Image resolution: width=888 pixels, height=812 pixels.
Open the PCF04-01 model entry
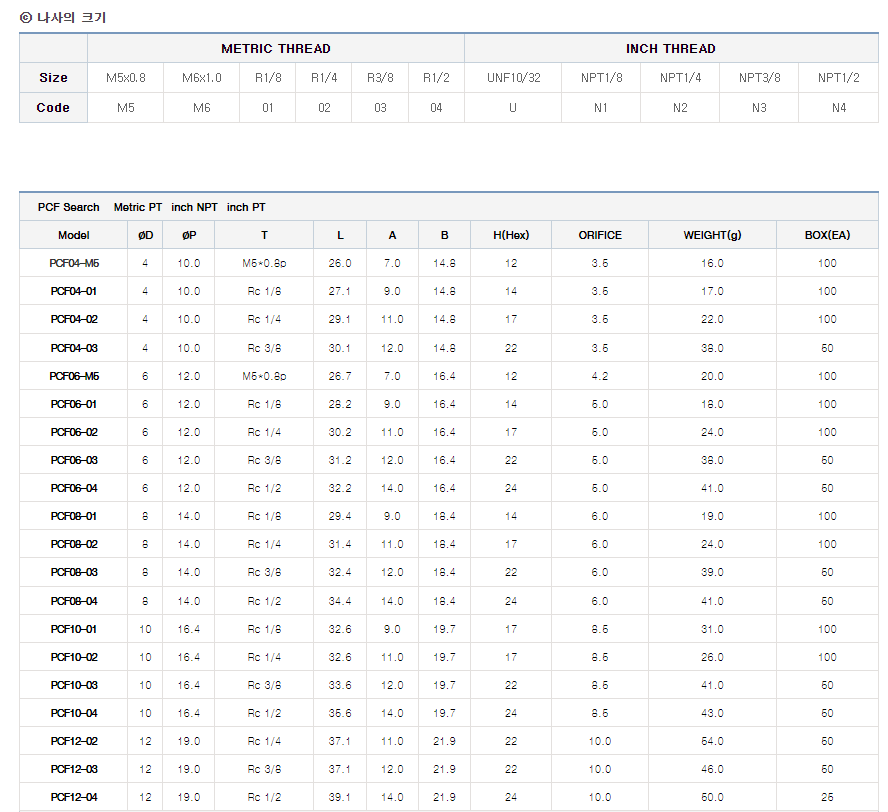74,291
